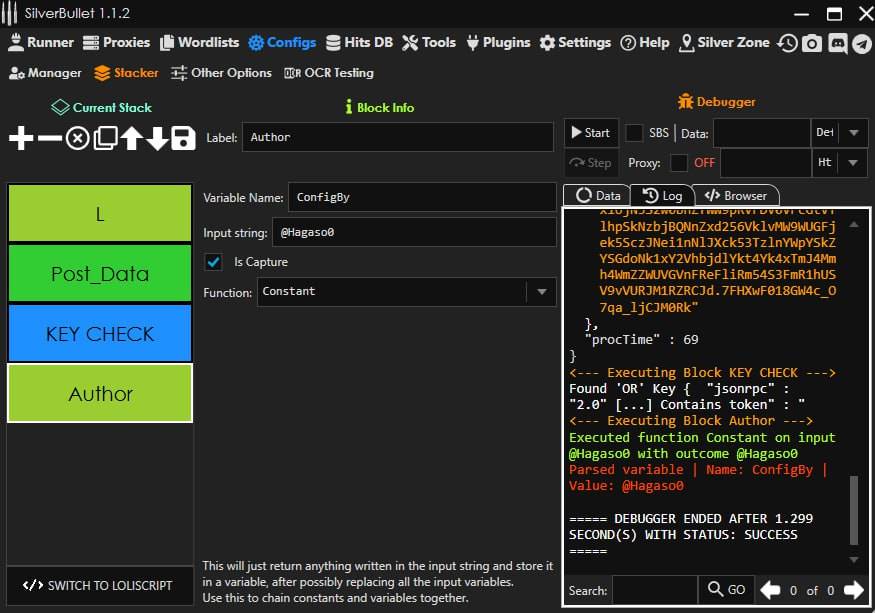Save config with floppy disk icon
The height and width of the screenshot is (613, 875).
(183, 139)
